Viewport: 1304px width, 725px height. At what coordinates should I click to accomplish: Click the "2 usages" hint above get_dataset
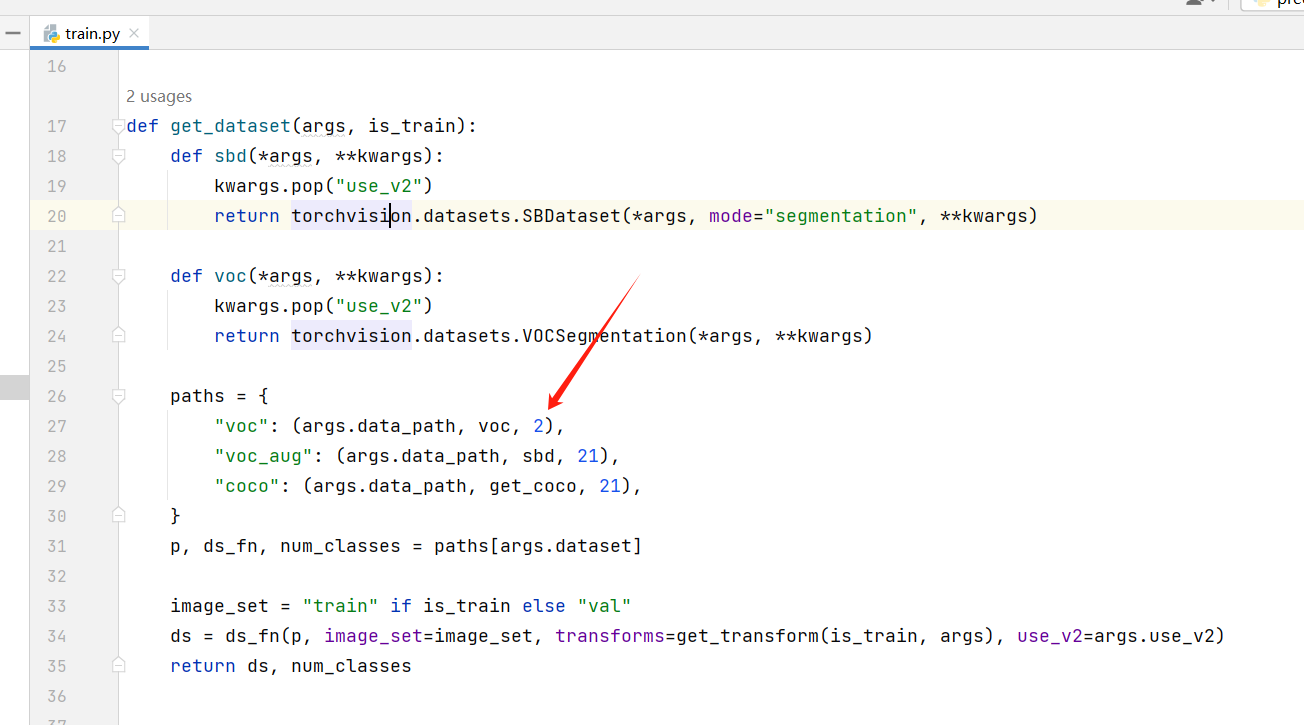click(x=158, y=96)
